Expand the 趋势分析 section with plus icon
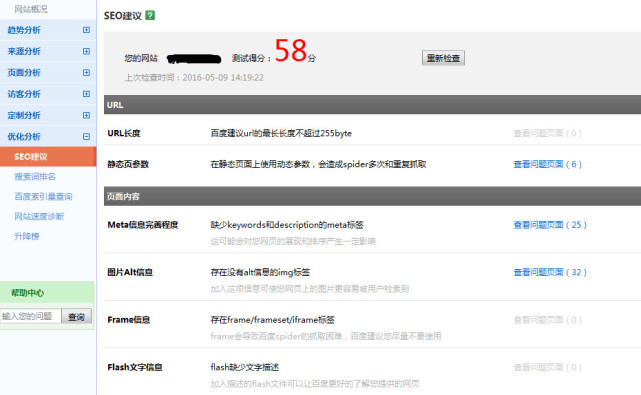The image size is (641, 395). point(86,30)
